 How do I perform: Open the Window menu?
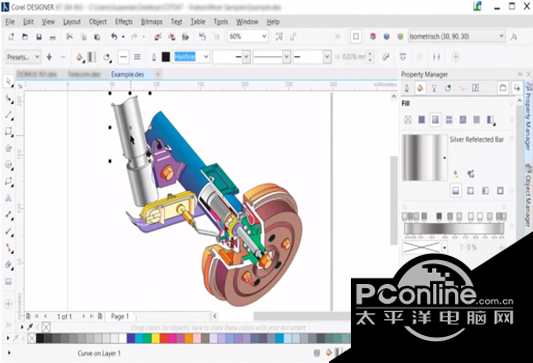[x=247, y=22]
